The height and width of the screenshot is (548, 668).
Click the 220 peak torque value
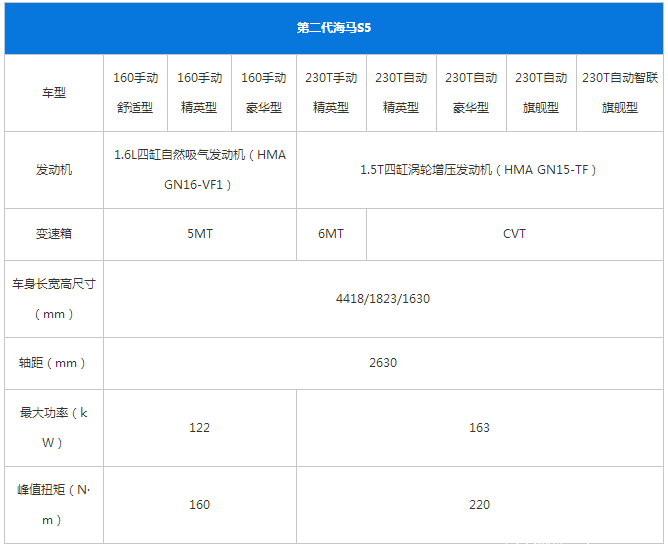[x=479, y=505]
